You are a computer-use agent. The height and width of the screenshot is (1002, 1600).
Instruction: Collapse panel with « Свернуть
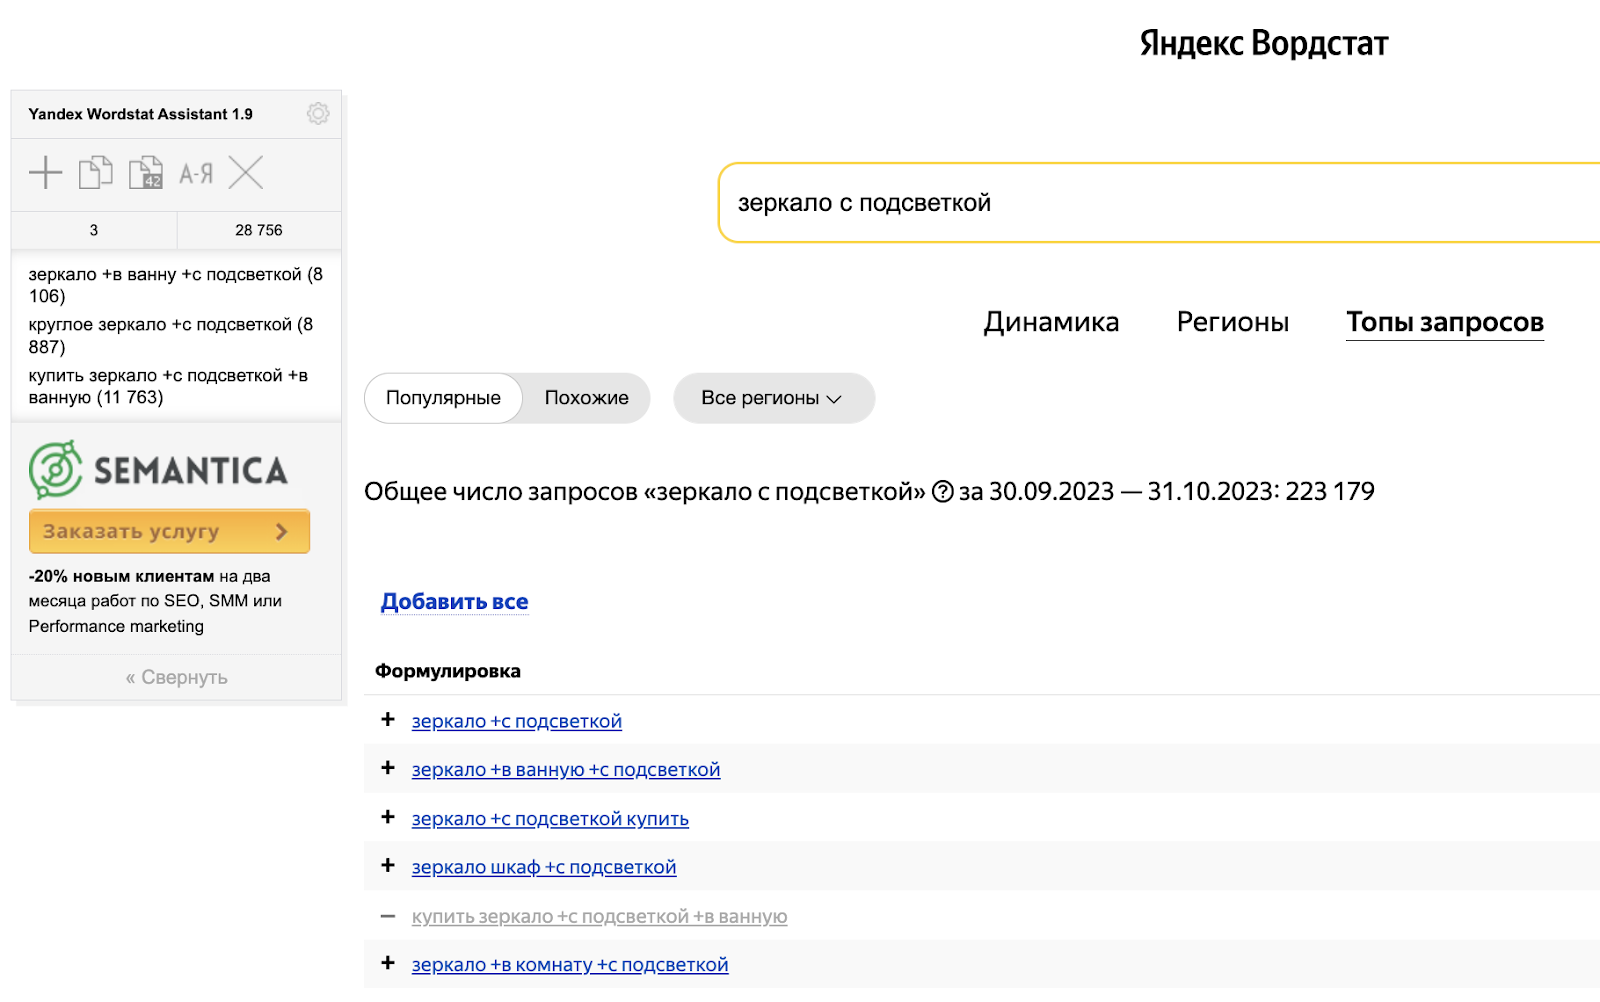point(177,677)
